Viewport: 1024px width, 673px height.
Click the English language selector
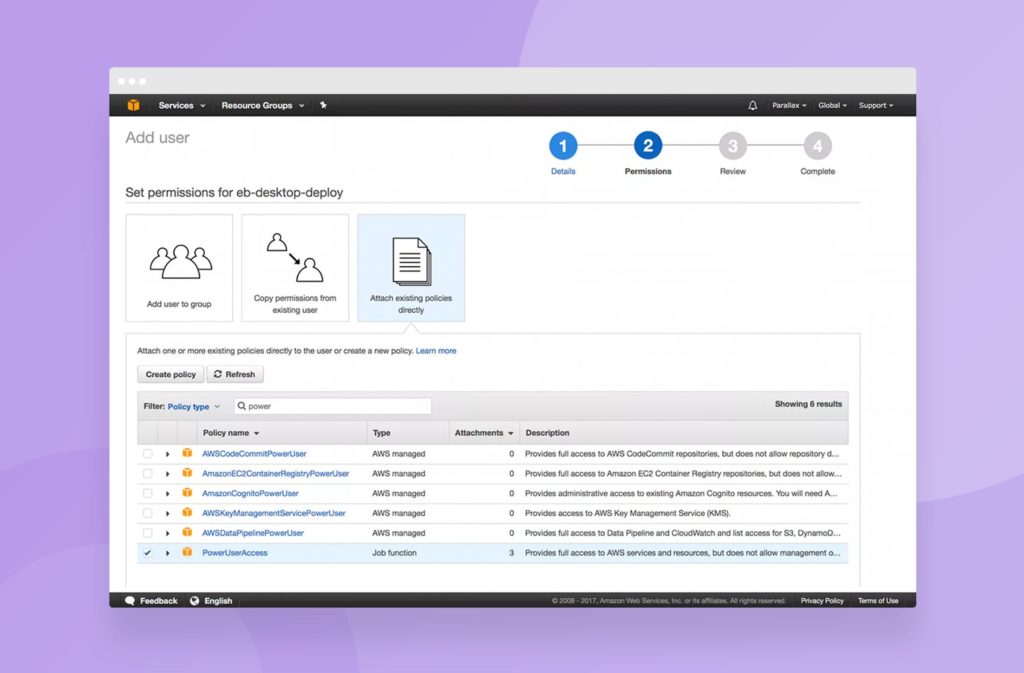pos(211,601)
